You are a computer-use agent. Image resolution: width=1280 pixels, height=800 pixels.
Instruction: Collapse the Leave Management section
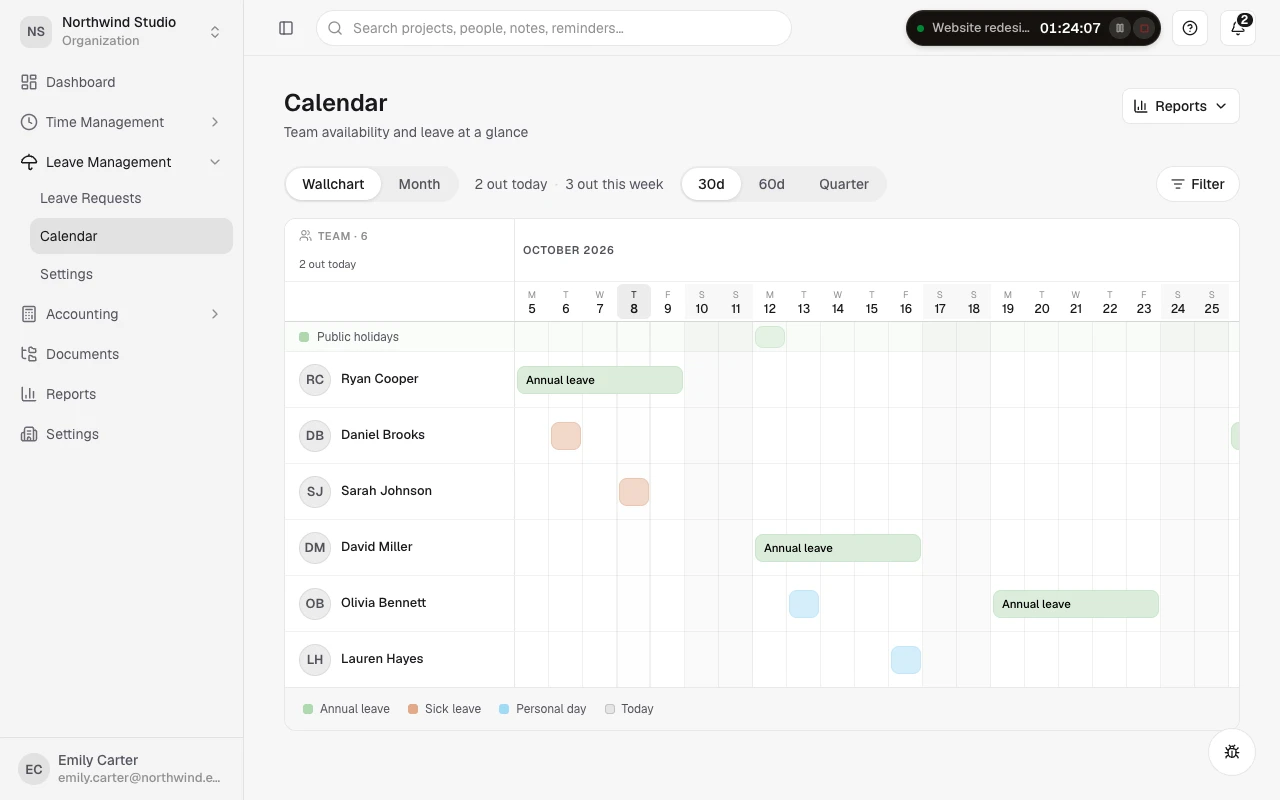(x=121, y=162)
